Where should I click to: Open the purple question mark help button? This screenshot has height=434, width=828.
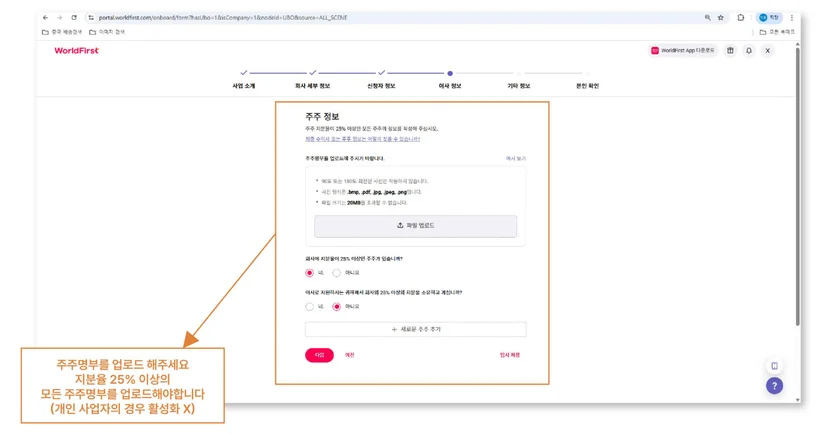[775, 386]
